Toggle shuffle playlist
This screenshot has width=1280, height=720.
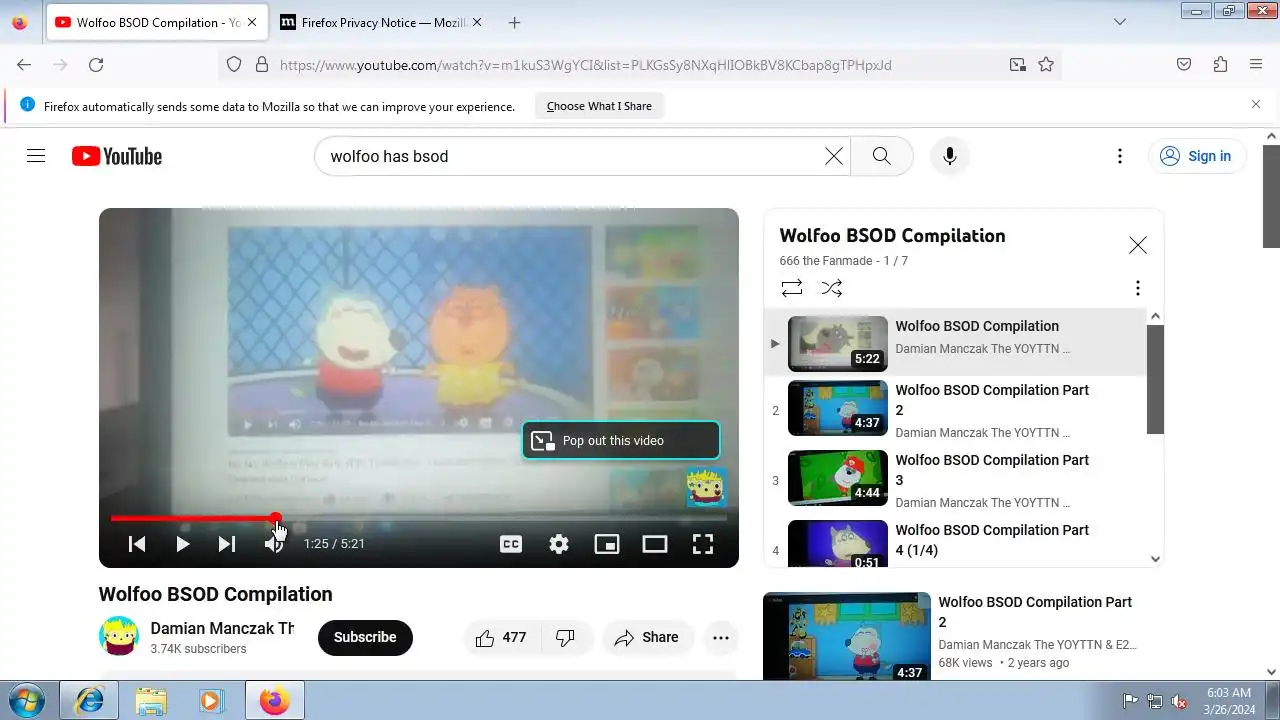832,288
